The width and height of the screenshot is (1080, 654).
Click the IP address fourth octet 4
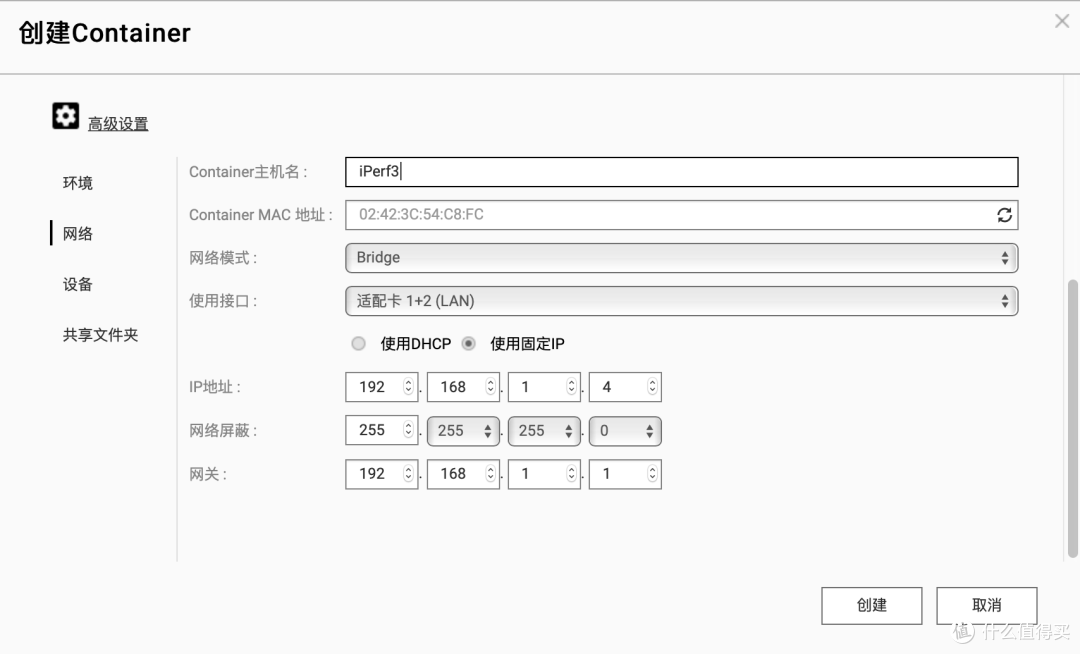(625, 387)
